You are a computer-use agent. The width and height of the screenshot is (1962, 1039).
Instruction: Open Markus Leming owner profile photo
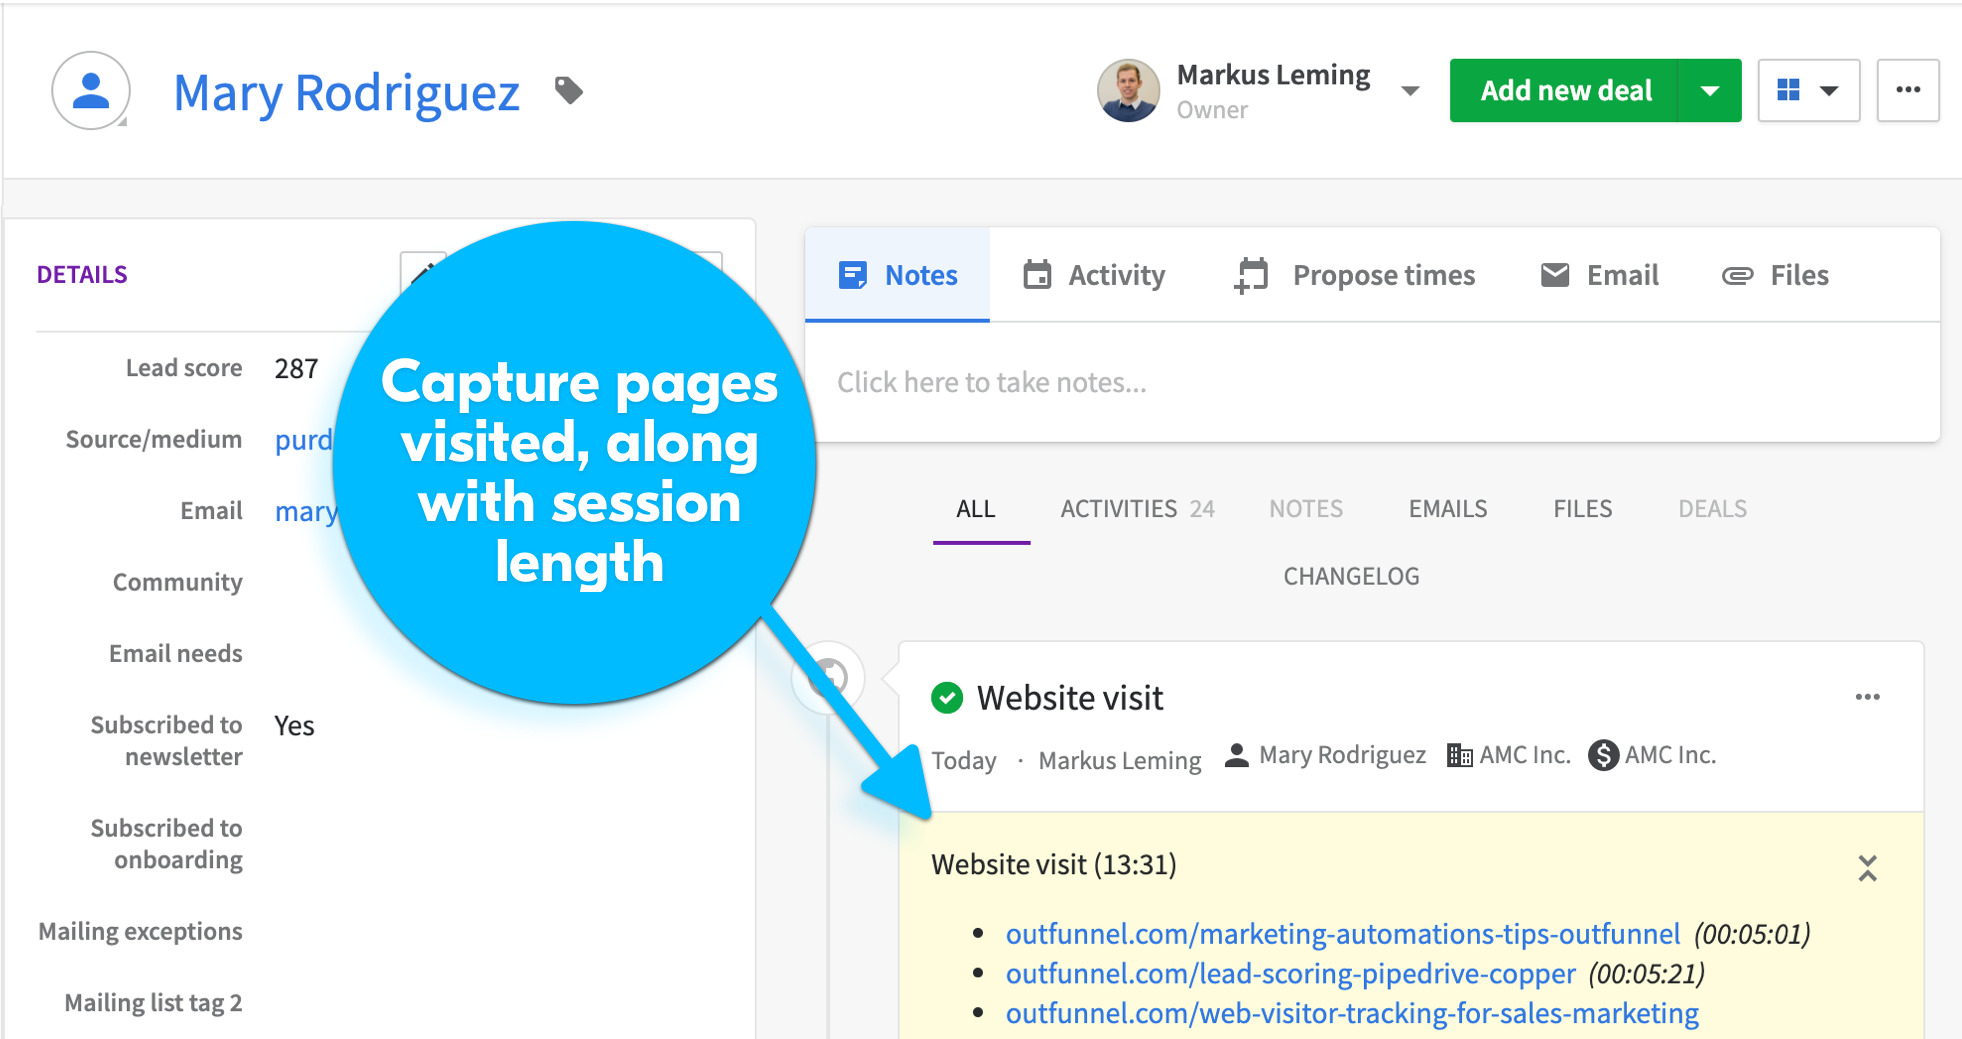(x=1128, y=91)
